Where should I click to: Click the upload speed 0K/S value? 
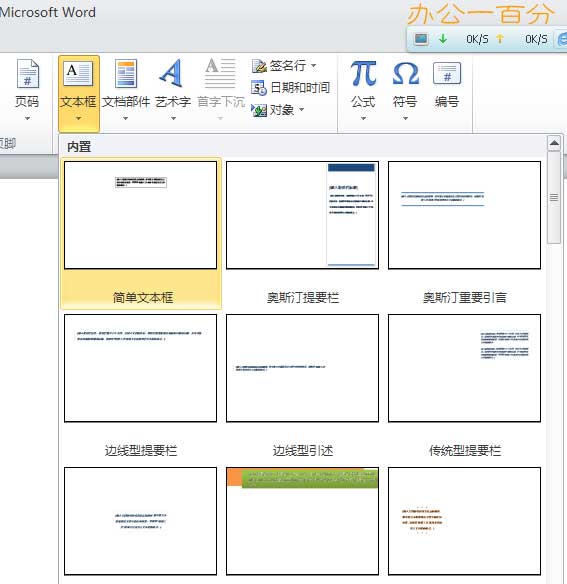(536, 39)
